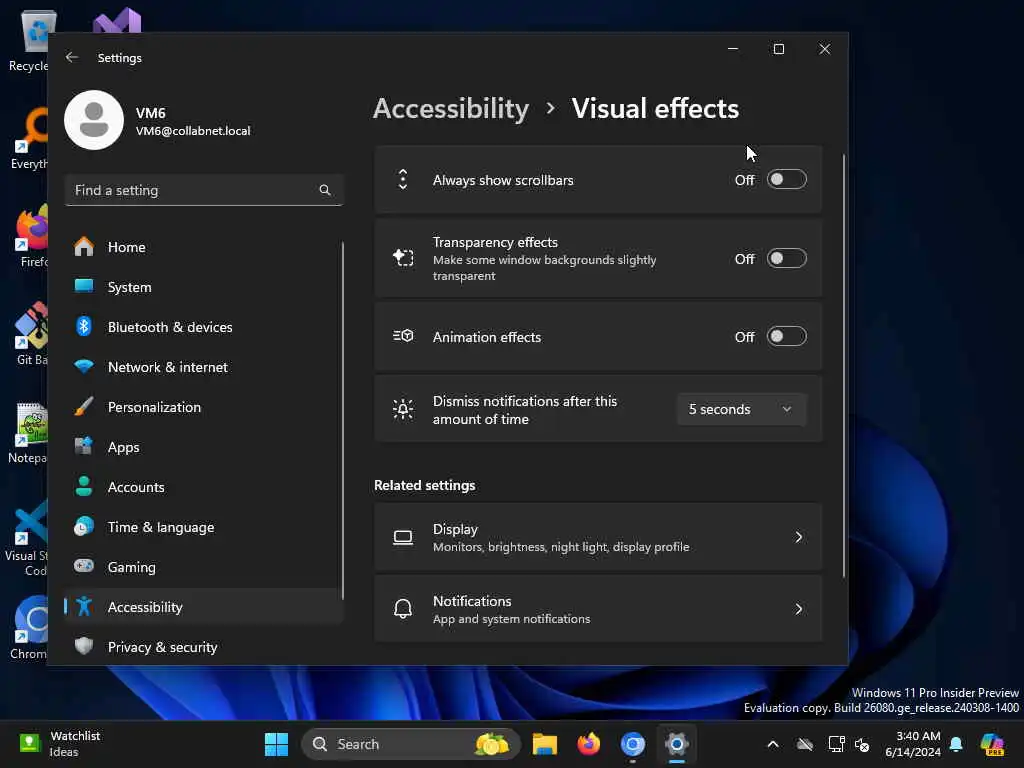Click the Transparency effects sparkle icon
Image resolution: width=1024 pixels, height=768 pixels.
click(x=403, y=258)
